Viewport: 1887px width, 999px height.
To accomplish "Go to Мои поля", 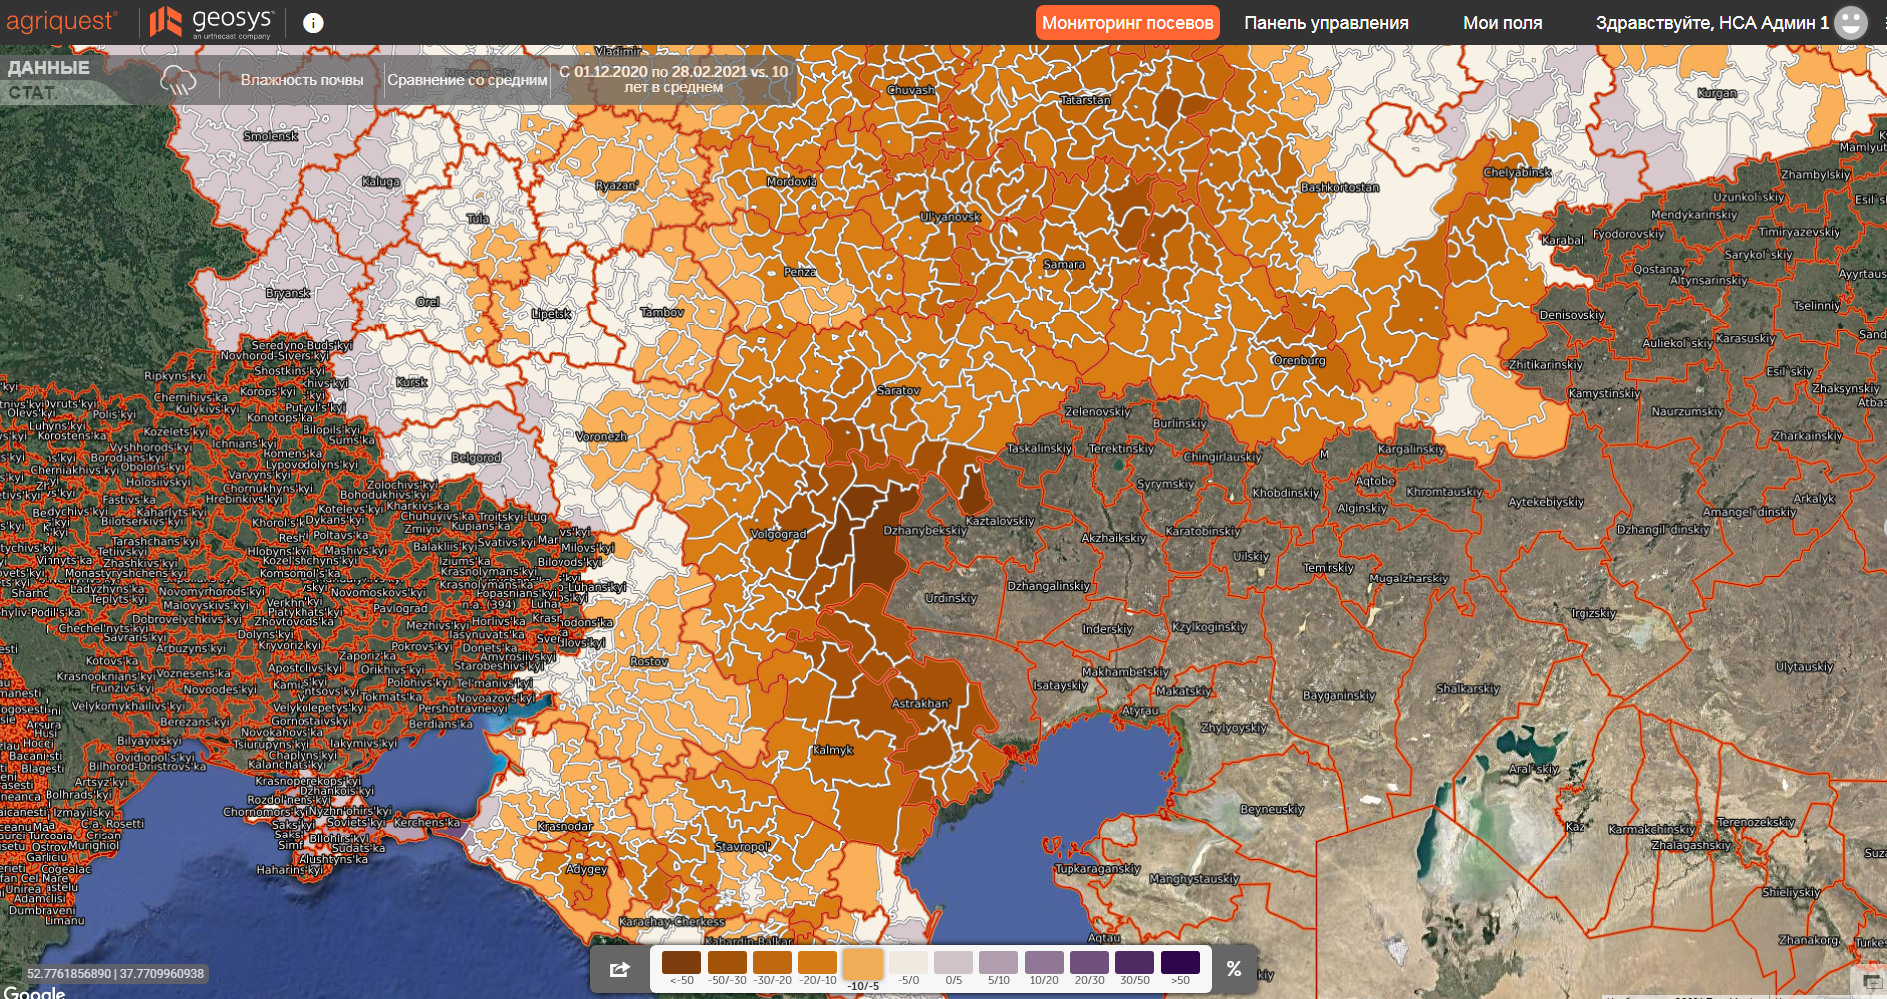I will click(x=1502, y=22).
